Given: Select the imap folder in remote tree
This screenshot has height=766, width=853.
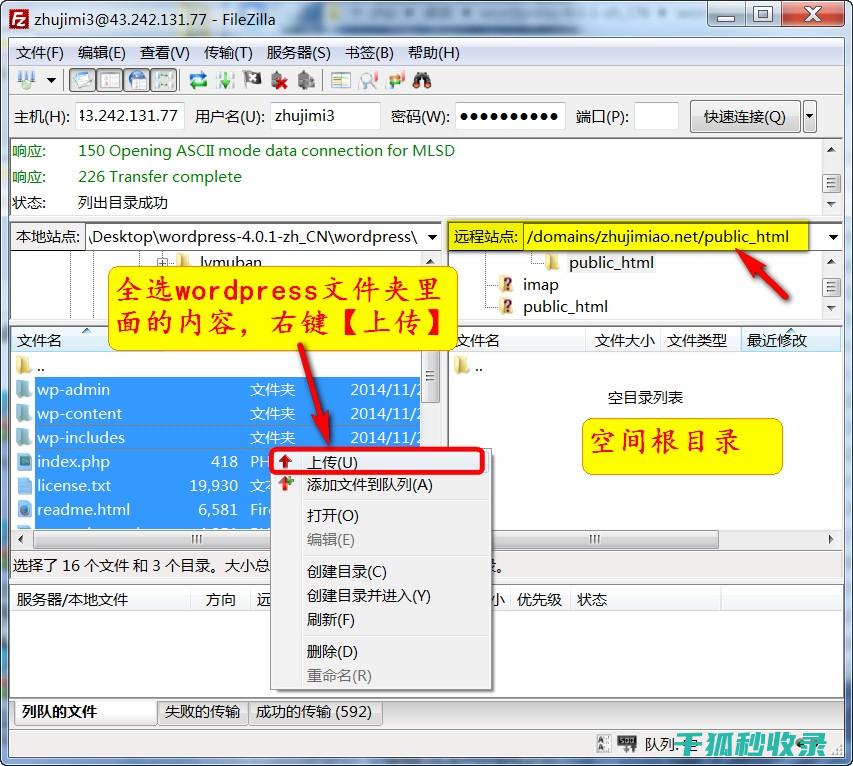Looking at the screenshot, I should (x=540, y=285).
